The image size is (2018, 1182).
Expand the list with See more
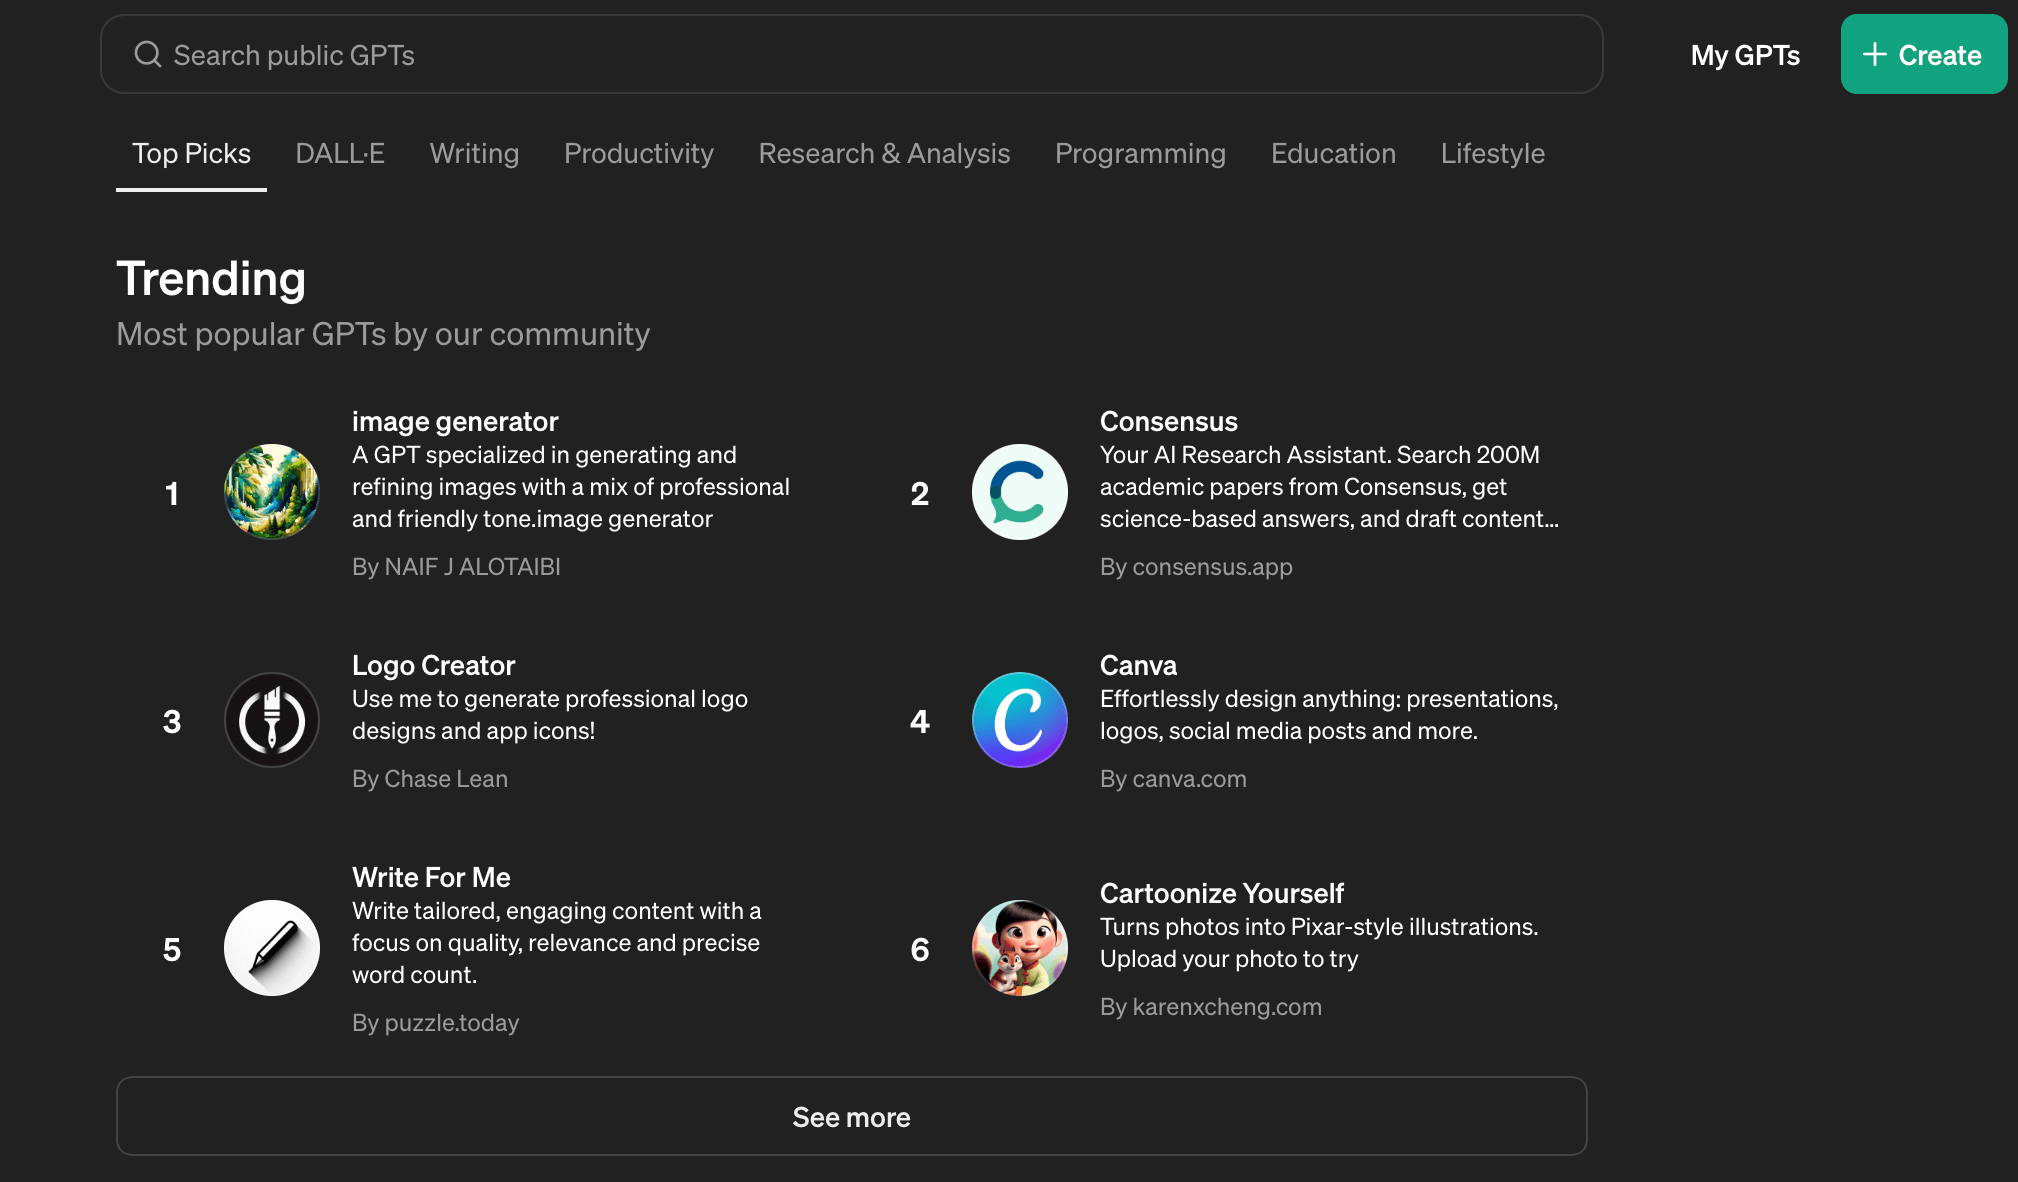point(851,1116)
